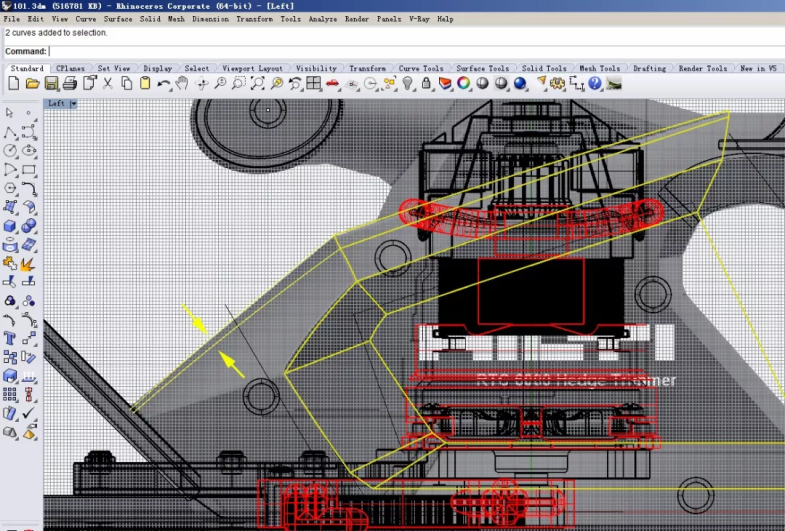The image size is (785, 531).
Task: Toggle the padlock lock objects icon
Action: 425,83
